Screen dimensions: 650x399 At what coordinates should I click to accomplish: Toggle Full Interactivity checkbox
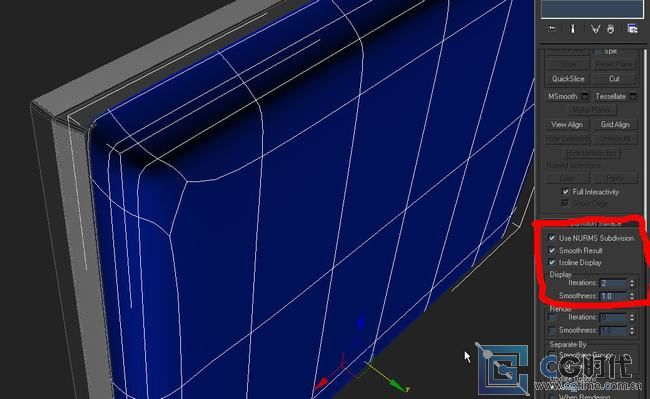[565, 192]
